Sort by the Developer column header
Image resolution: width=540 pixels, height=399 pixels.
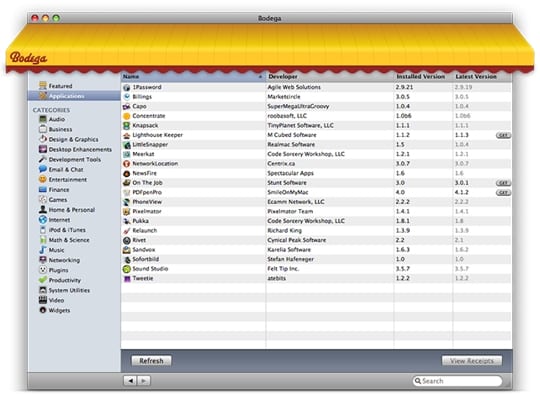(330, 76)
